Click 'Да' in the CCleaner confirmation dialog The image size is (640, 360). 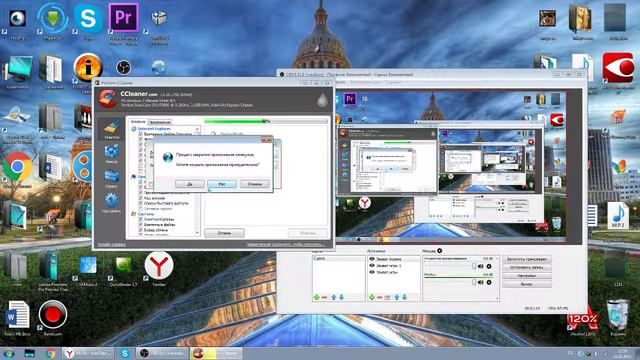click(x=190, y=184)
